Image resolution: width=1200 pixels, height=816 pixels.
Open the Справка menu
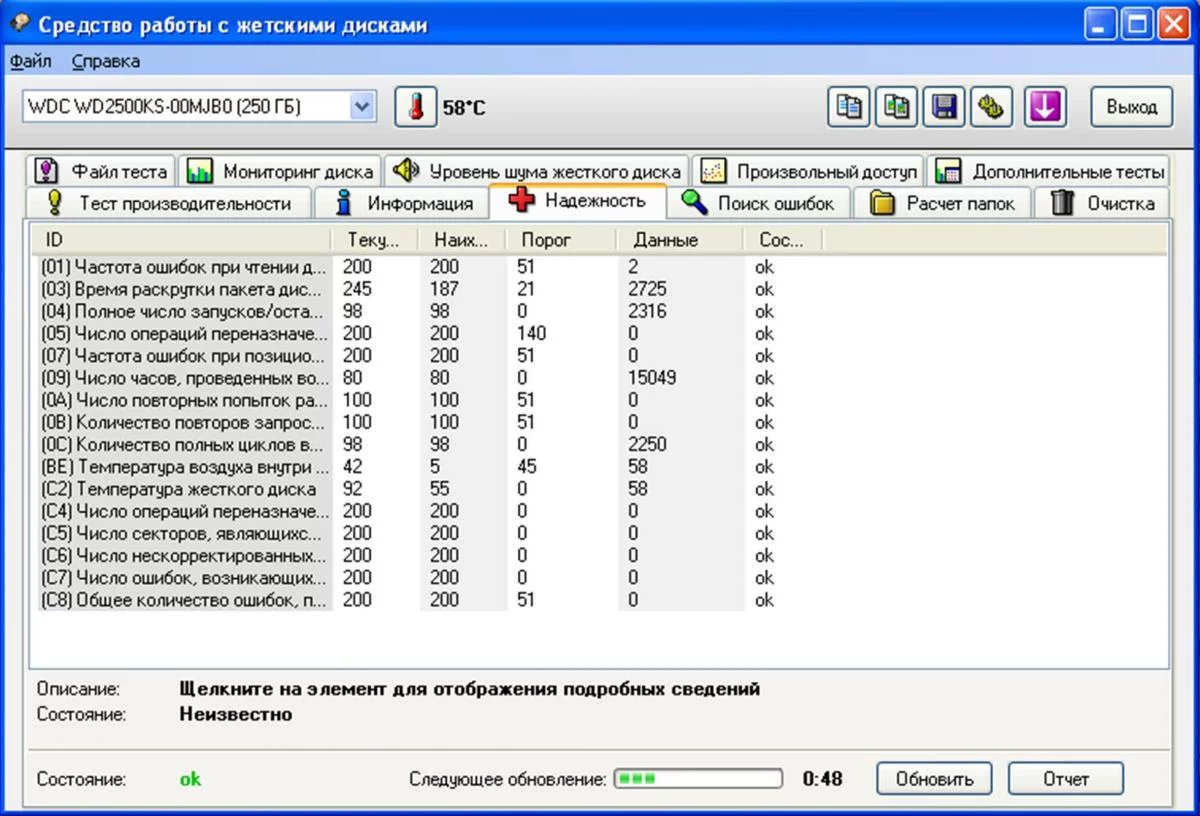coord(106,61)
